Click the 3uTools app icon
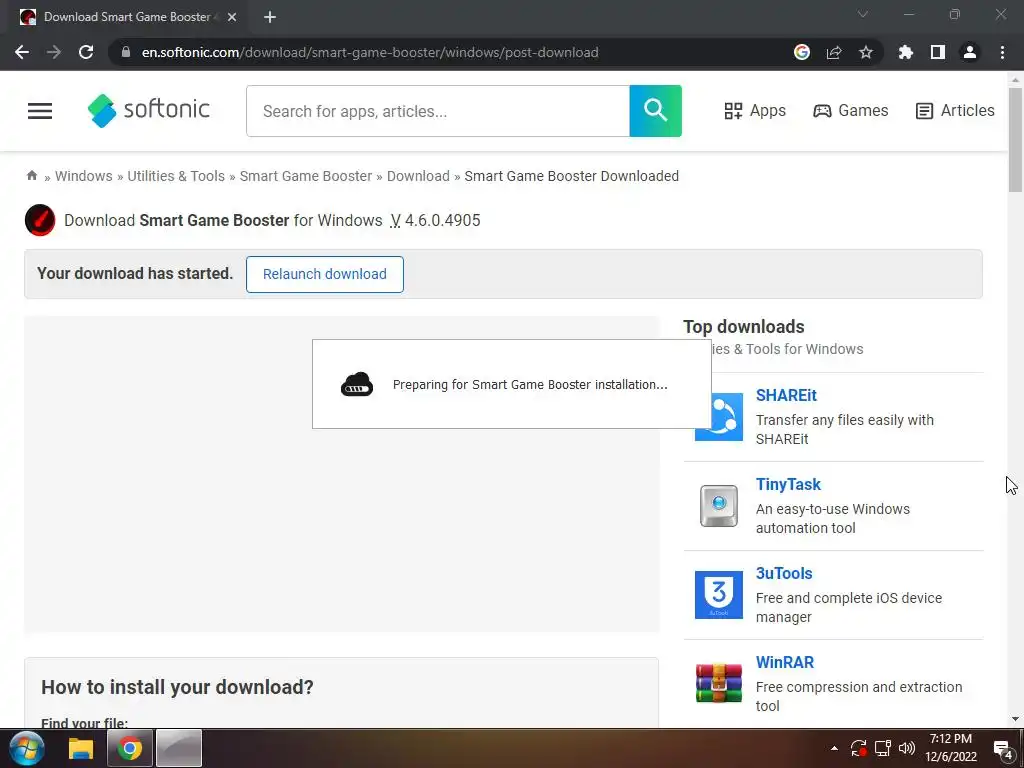The height and width of the screenshot is (768, 1024). click(x=718, y=594)
